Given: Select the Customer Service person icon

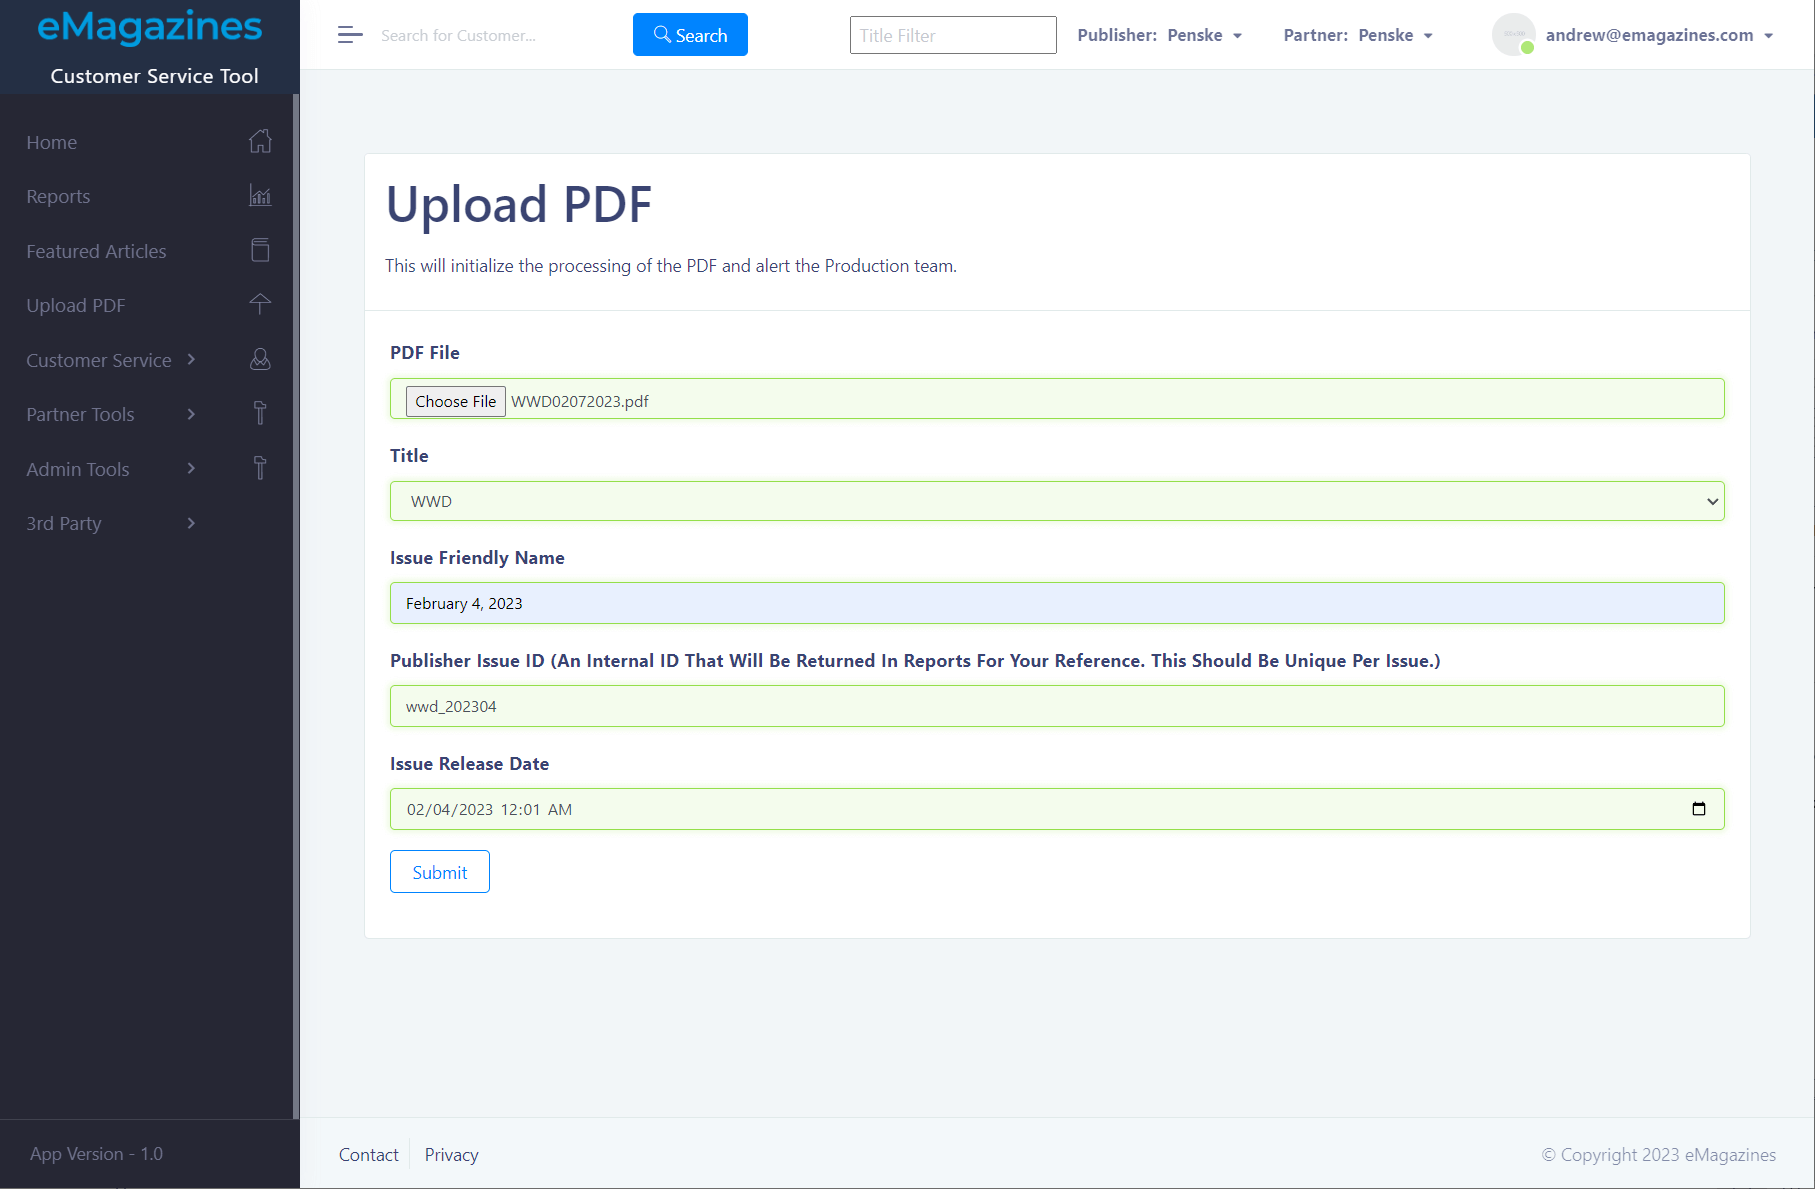Looking at the screenshot, I should tap(260, 359).
